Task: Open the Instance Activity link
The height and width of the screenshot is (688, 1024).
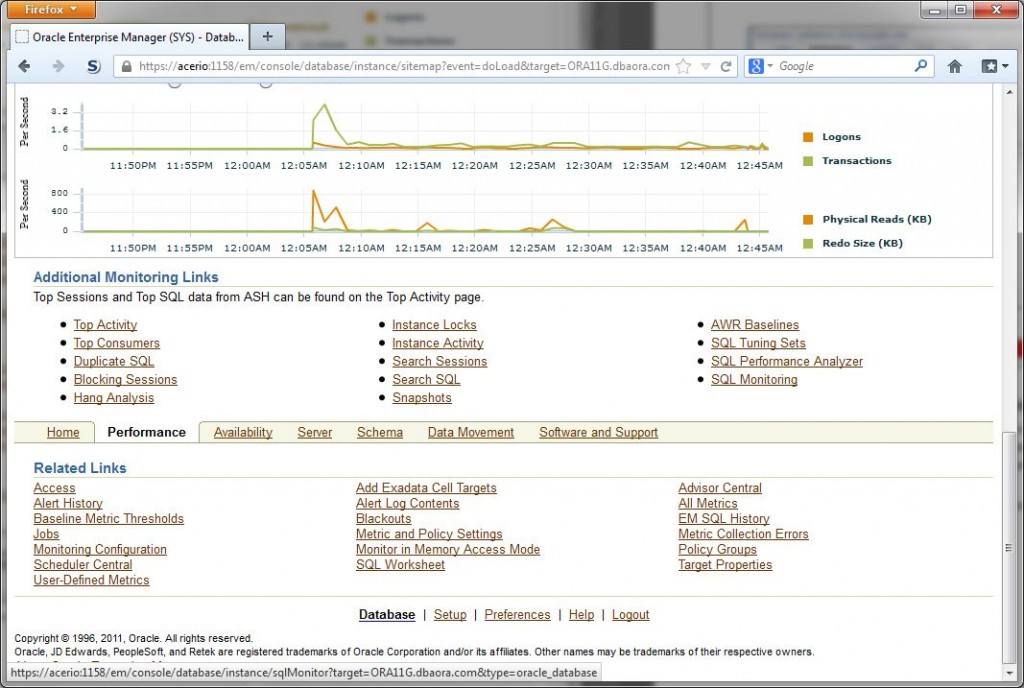Action: pyautogui.click(x=438, y=343)
